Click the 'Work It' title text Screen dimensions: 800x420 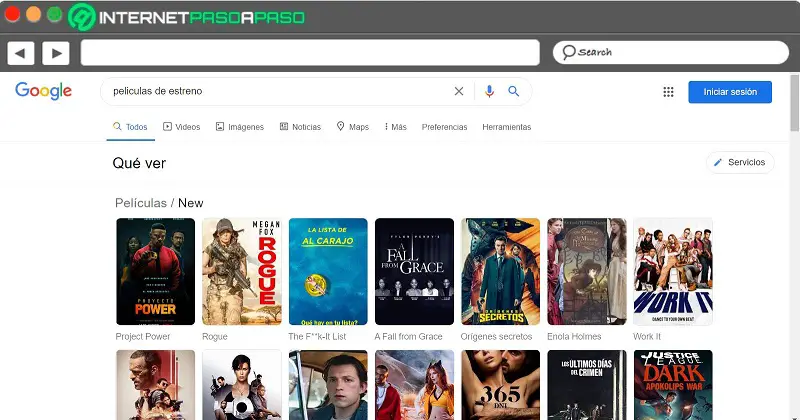coord(647,336)
